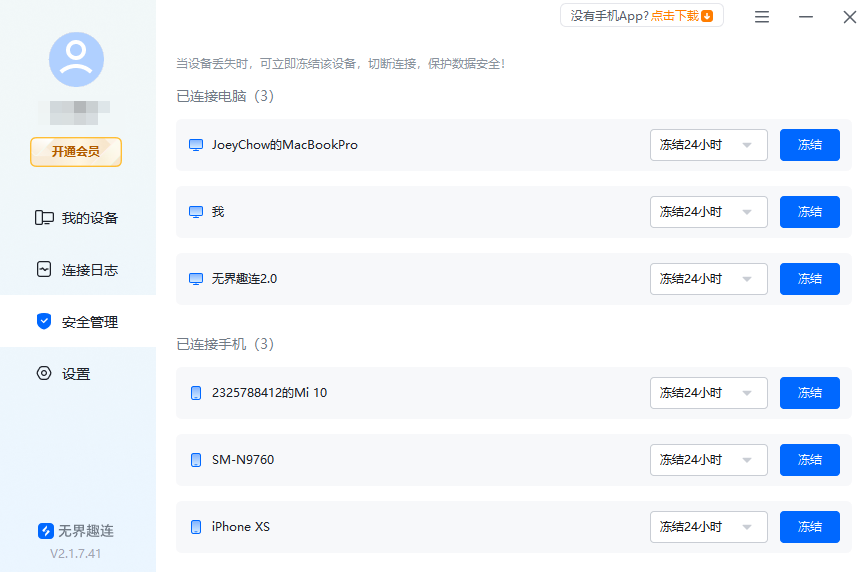Click the blurred username under the avatar
This screenshot has width=866, height=572.
(x=80, y=113)
